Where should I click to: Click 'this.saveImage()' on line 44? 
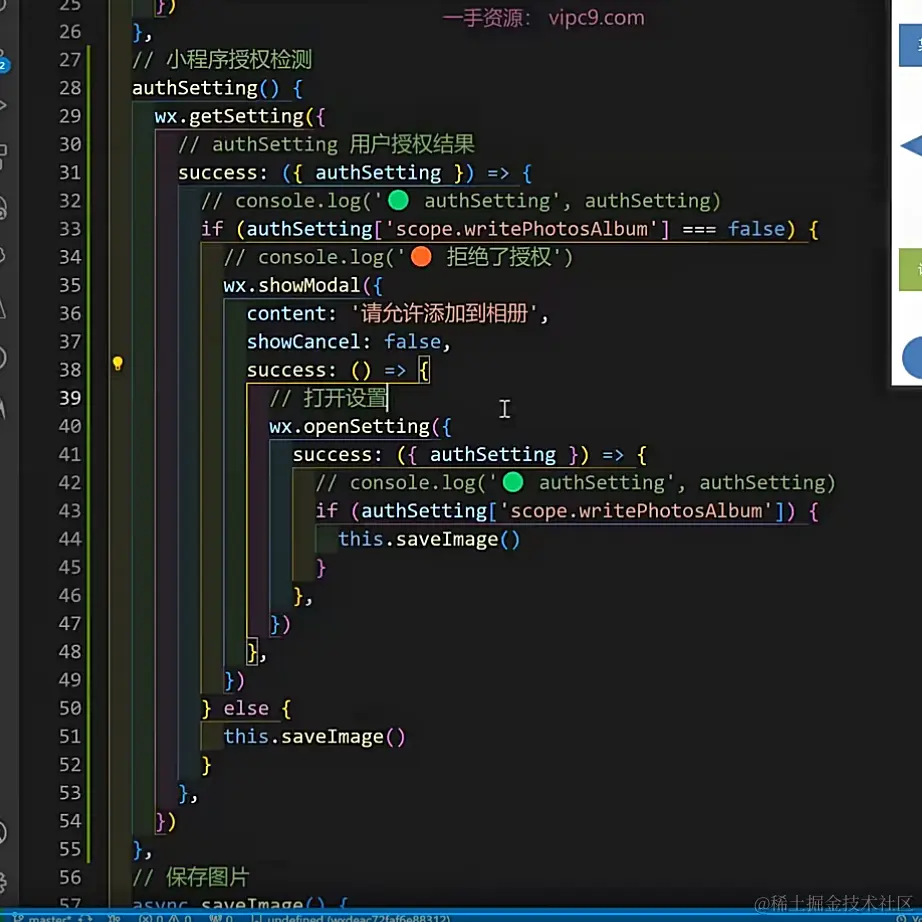429,539
